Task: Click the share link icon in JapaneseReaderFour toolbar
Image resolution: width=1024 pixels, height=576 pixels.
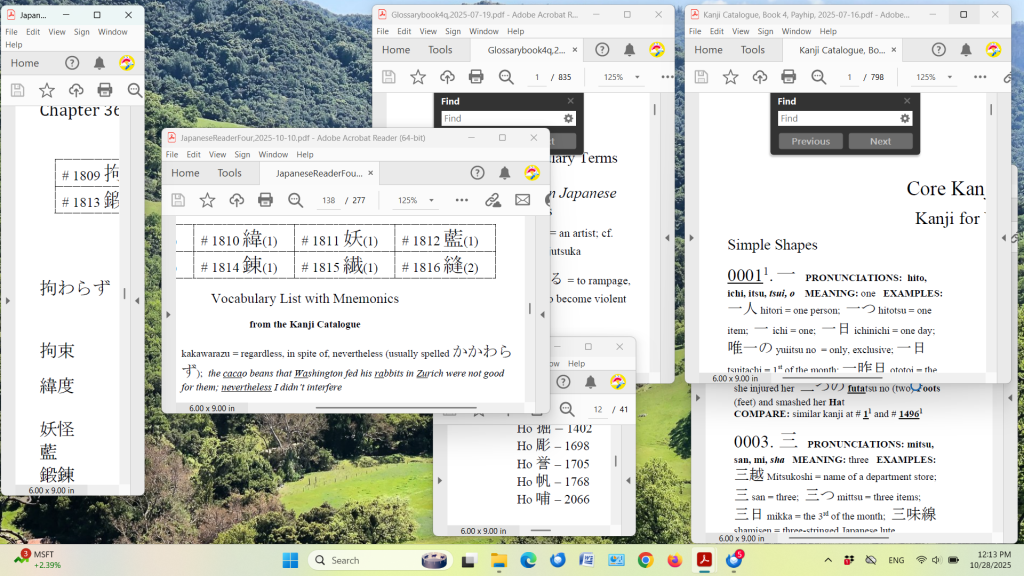Action: 492,200
